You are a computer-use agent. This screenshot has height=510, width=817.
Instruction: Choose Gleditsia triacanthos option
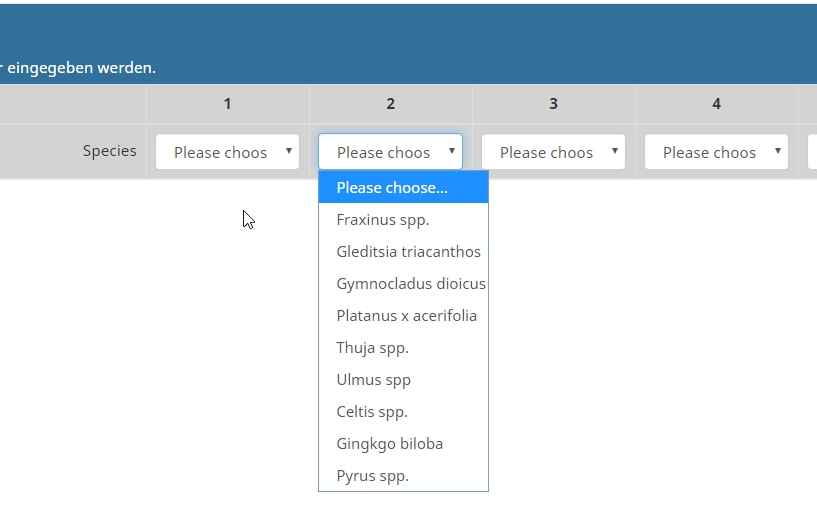pyautogui.click(x=408, y=252)
